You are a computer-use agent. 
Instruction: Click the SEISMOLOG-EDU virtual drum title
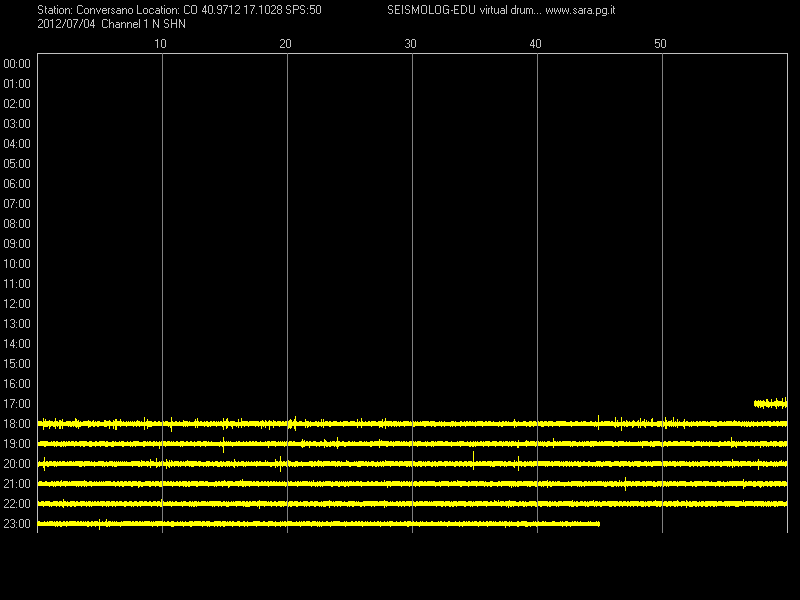[x=464, y=10]
